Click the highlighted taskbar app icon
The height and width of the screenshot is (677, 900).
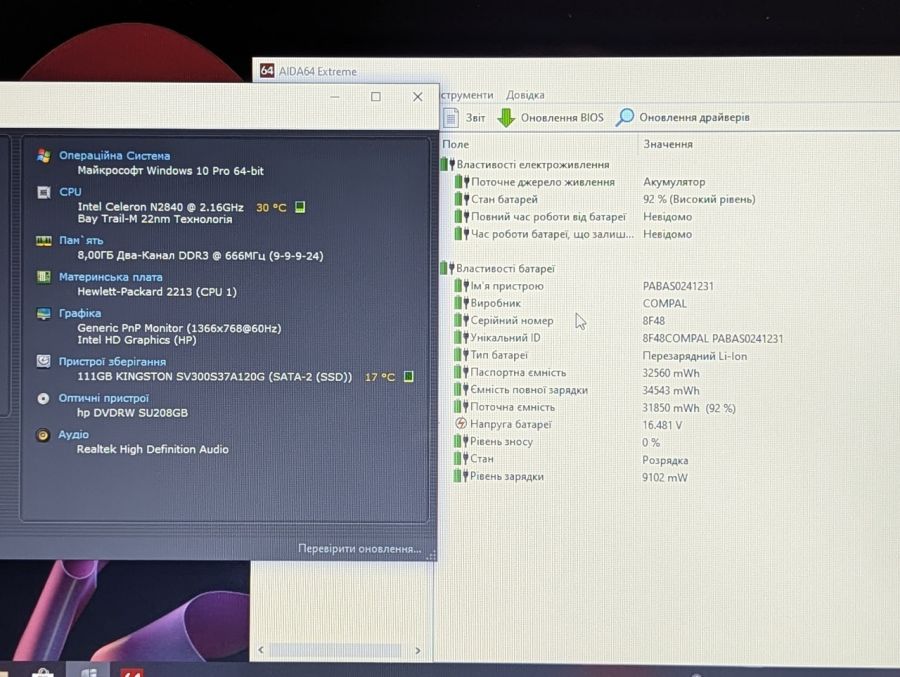tap(89, 671)
